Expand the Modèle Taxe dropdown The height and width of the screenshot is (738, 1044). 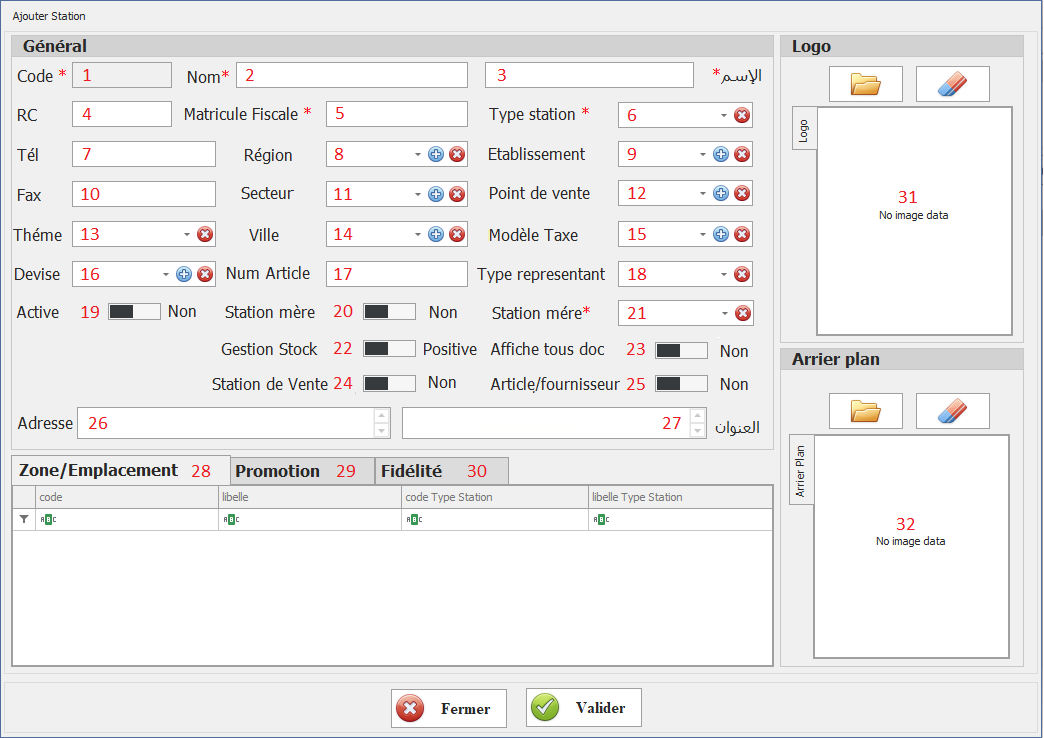pos(702,234)
